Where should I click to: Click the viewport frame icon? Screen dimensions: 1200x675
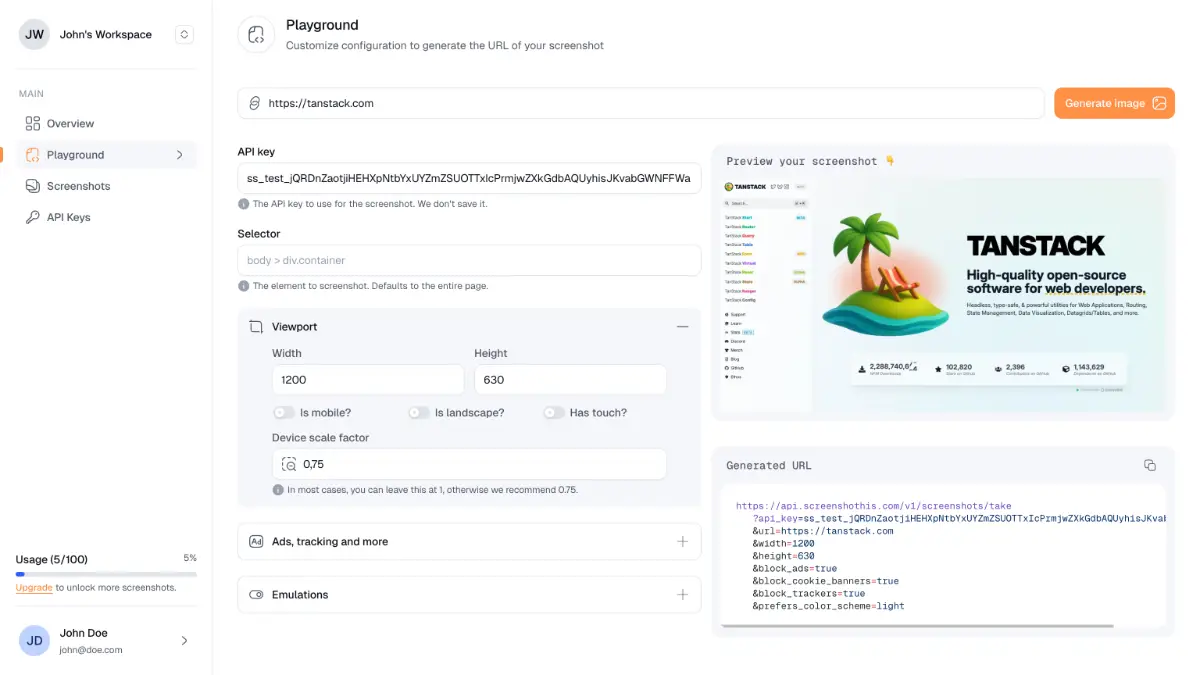(x=256, y=327)
